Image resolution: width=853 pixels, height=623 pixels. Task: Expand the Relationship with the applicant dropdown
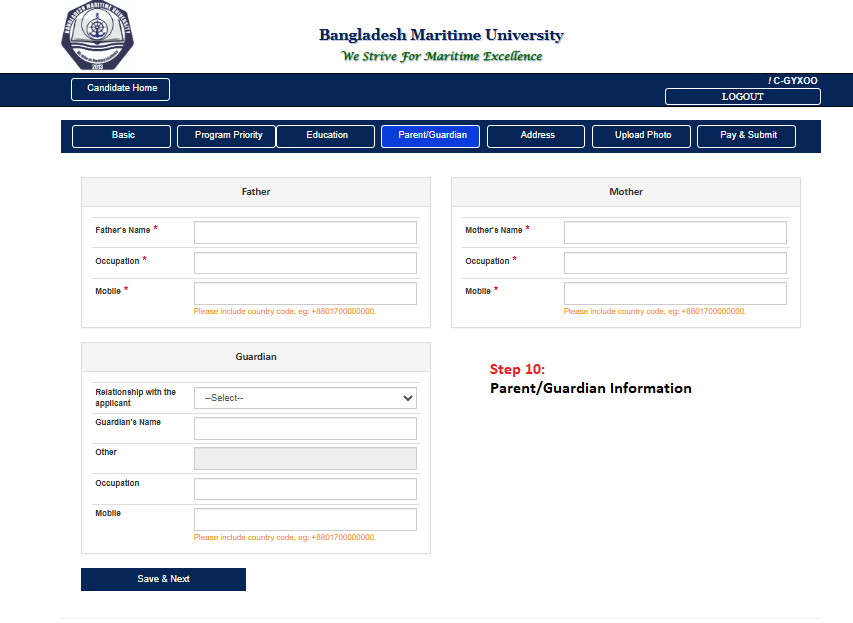[x=305, y=398]
